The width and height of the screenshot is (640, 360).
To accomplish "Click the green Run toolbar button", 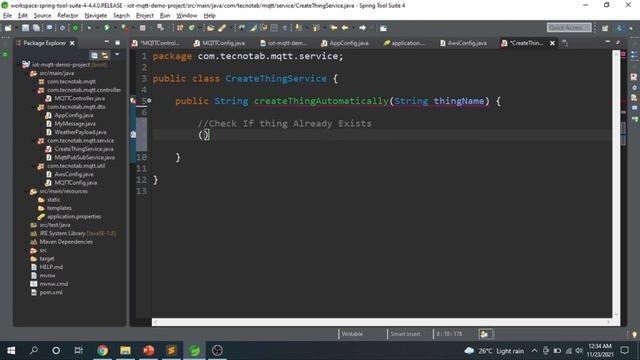I will 107,28.
